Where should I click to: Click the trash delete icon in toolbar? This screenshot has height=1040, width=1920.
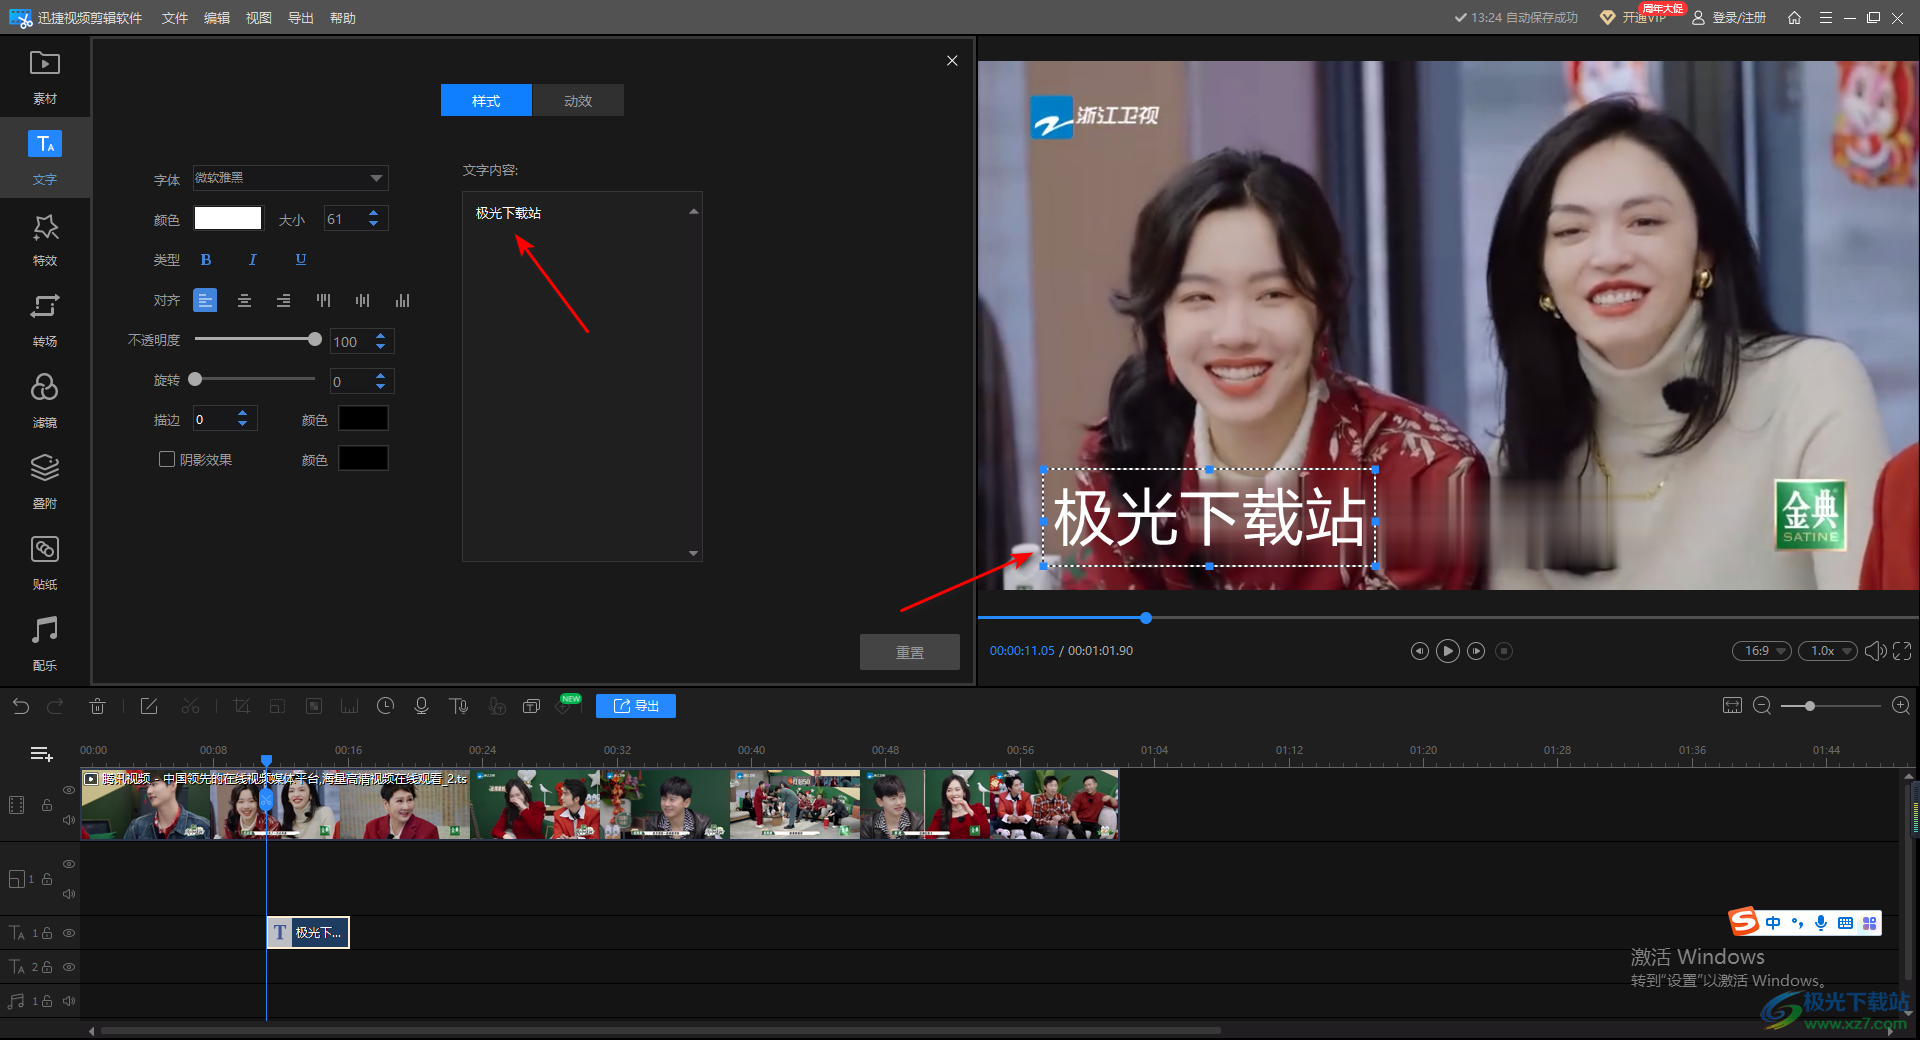tap(97, 706)
